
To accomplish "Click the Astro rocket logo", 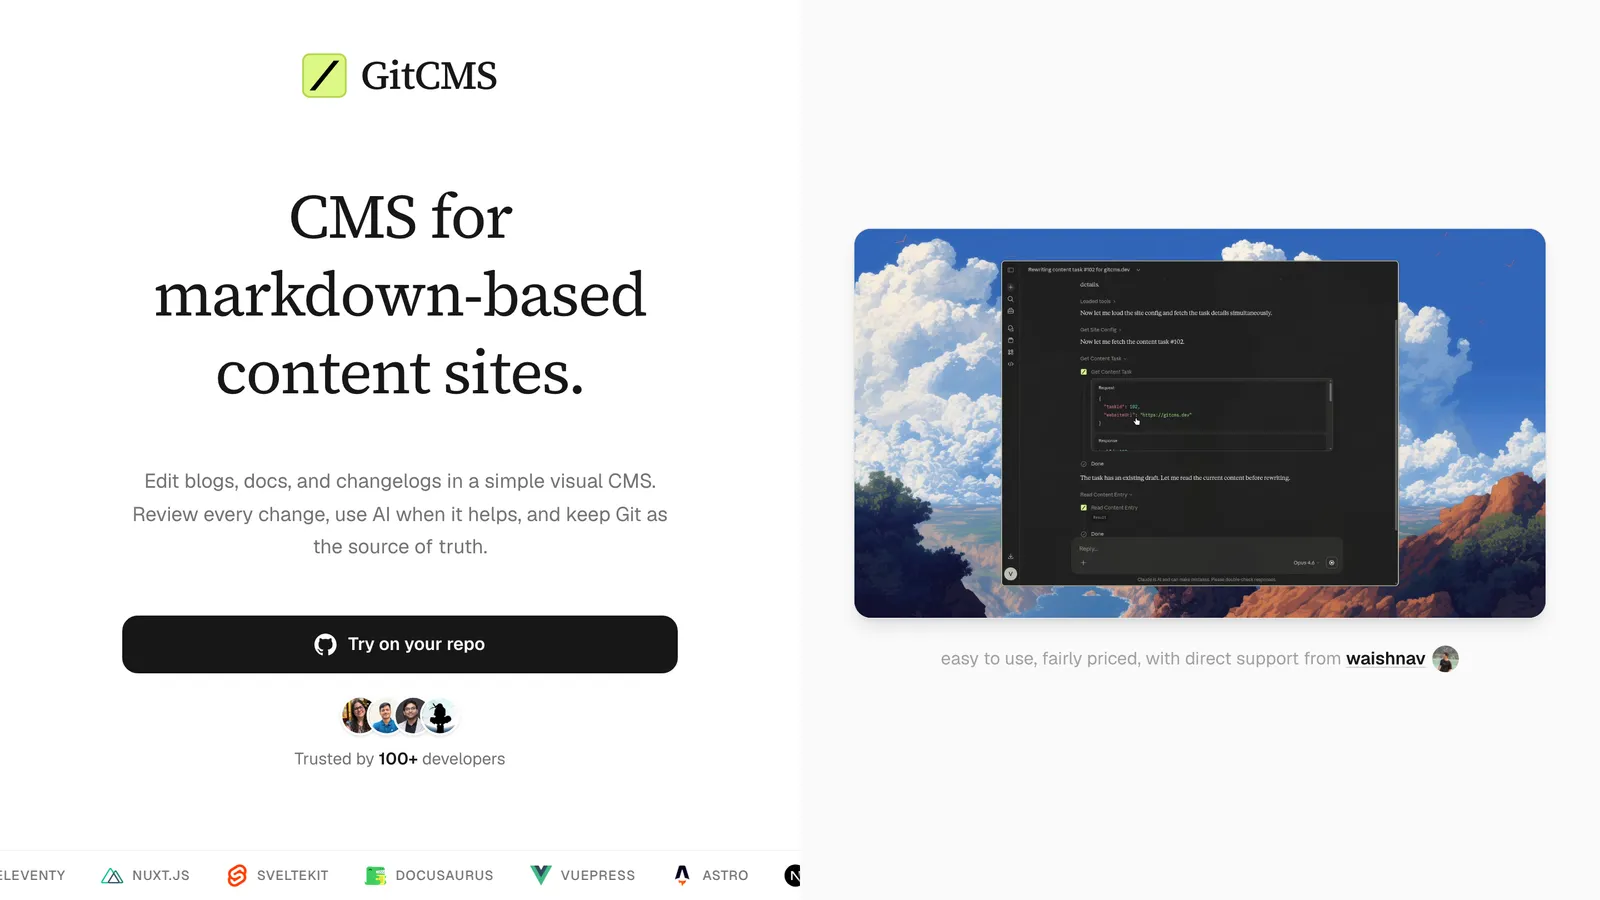I will [682, 875].
